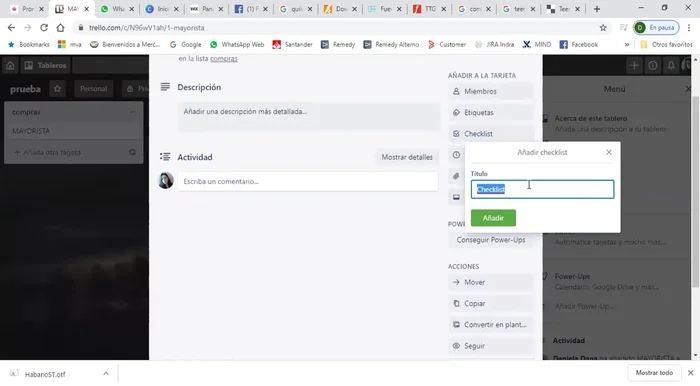The image size is (700, 386).
Task: Click the HabanoST.otf downloaded file
Action: click(x=45, y=374)
